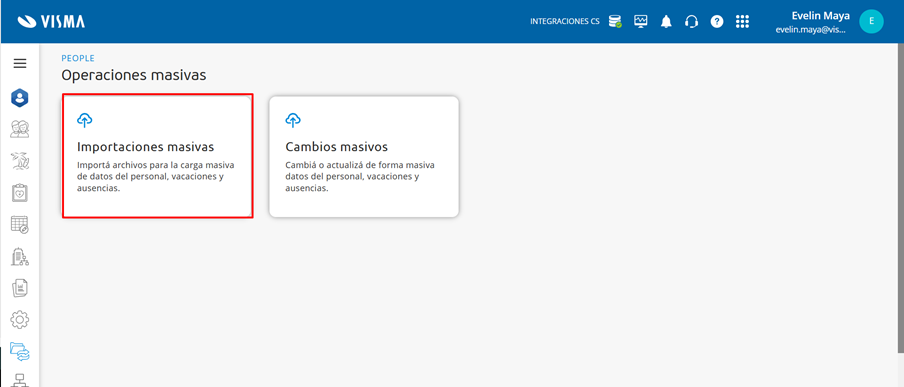Screen dimensions: 904x387
Task: Click the database status icon
Action: 615,22
